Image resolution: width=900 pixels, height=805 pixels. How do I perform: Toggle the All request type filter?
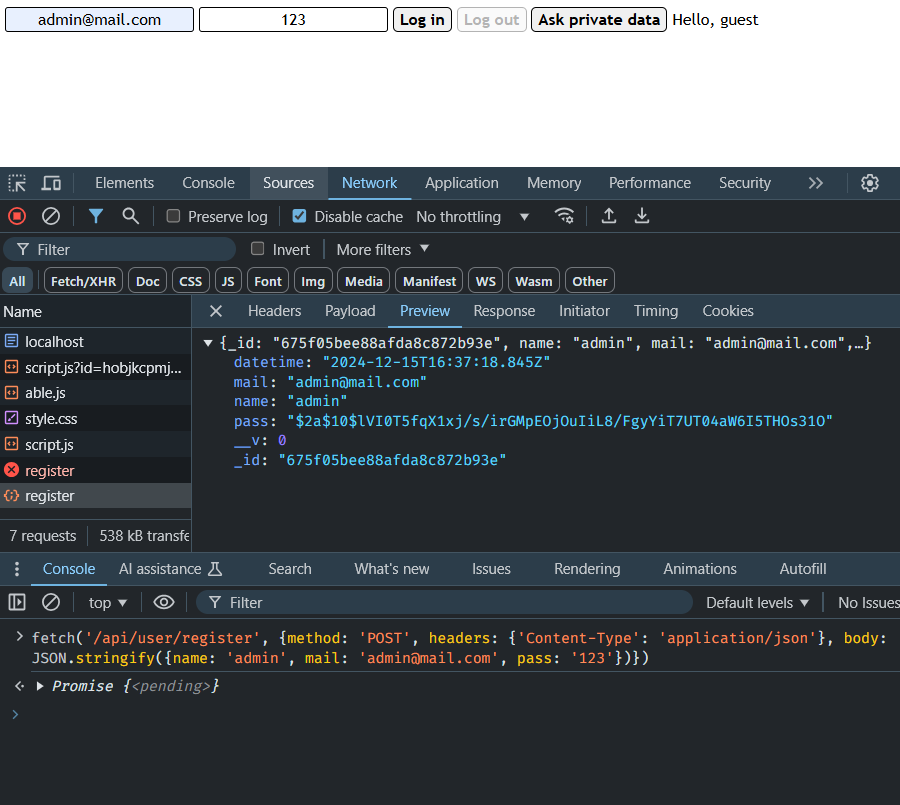pyautogui.click(x=17, y=281)
